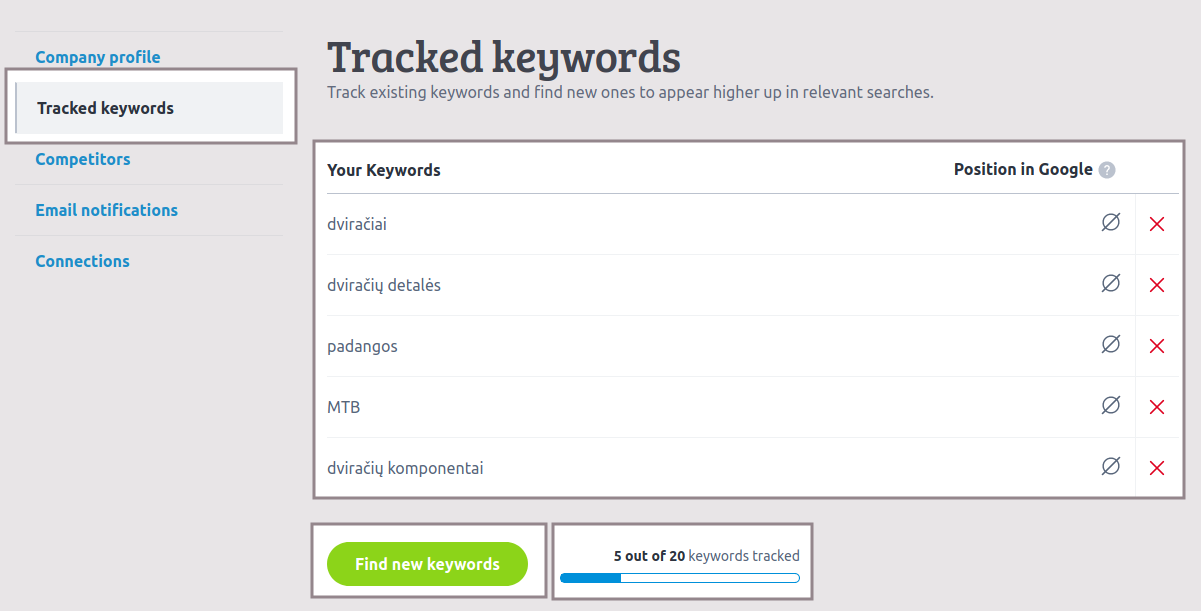Click the no-position symbol for dviračiai
Screen dimensions: 1201x611
click(x=1110, y=223)
